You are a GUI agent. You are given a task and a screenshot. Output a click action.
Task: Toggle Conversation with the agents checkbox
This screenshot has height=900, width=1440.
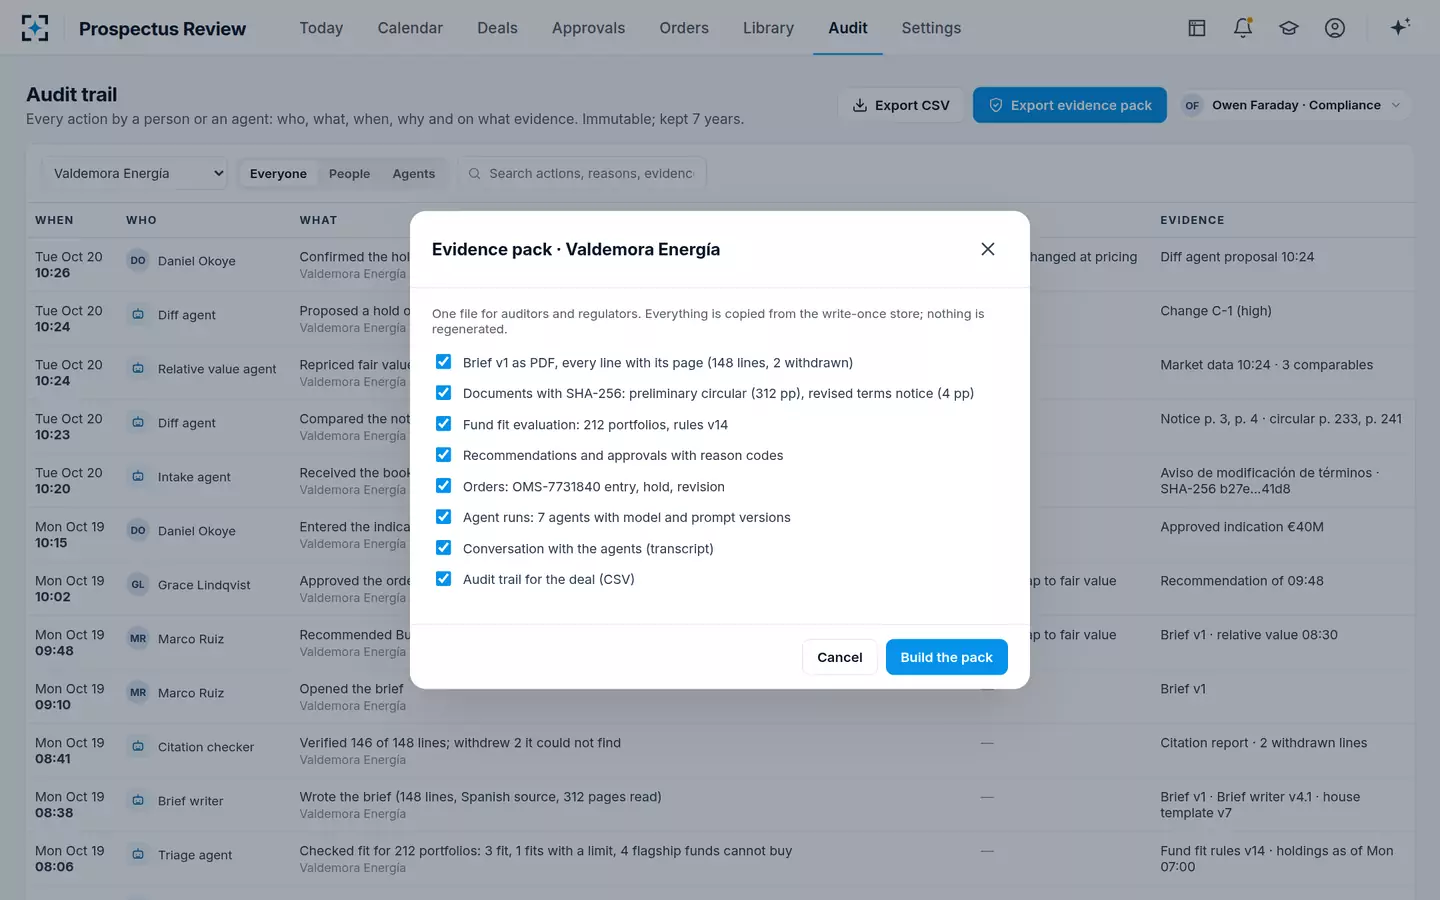click(443, 548)
